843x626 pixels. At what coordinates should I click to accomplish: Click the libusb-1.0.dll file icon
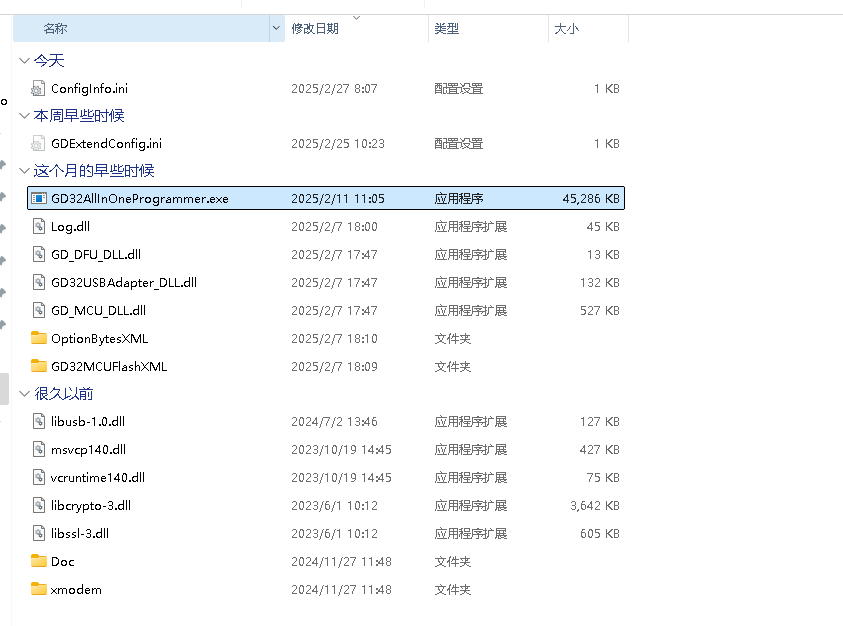pos(39,422)
